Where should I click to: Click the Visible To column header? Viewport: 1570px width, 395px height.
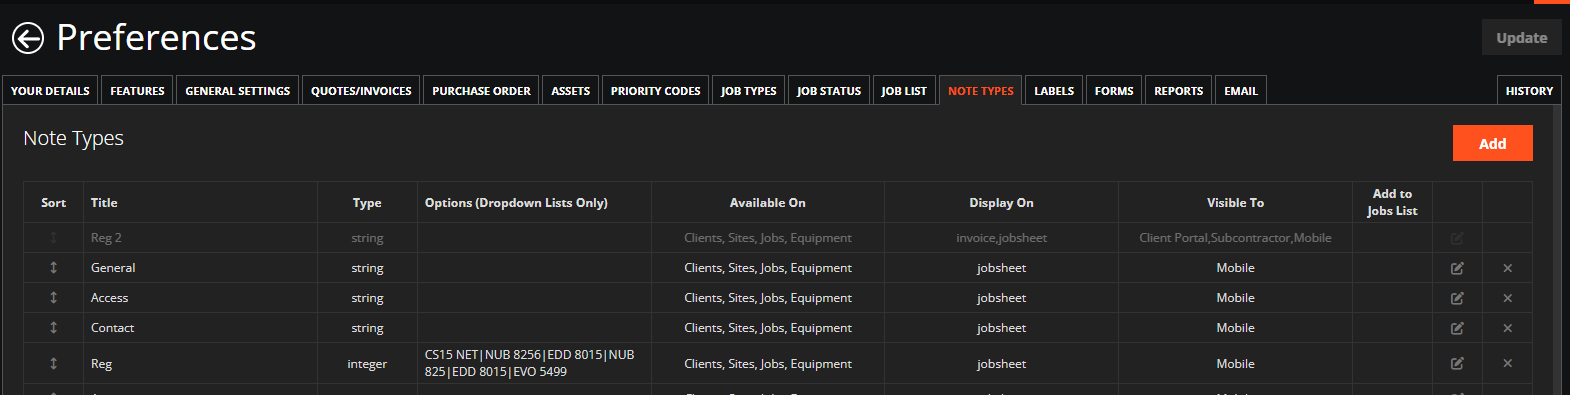pyautogui.click(x=1235, y=203)
